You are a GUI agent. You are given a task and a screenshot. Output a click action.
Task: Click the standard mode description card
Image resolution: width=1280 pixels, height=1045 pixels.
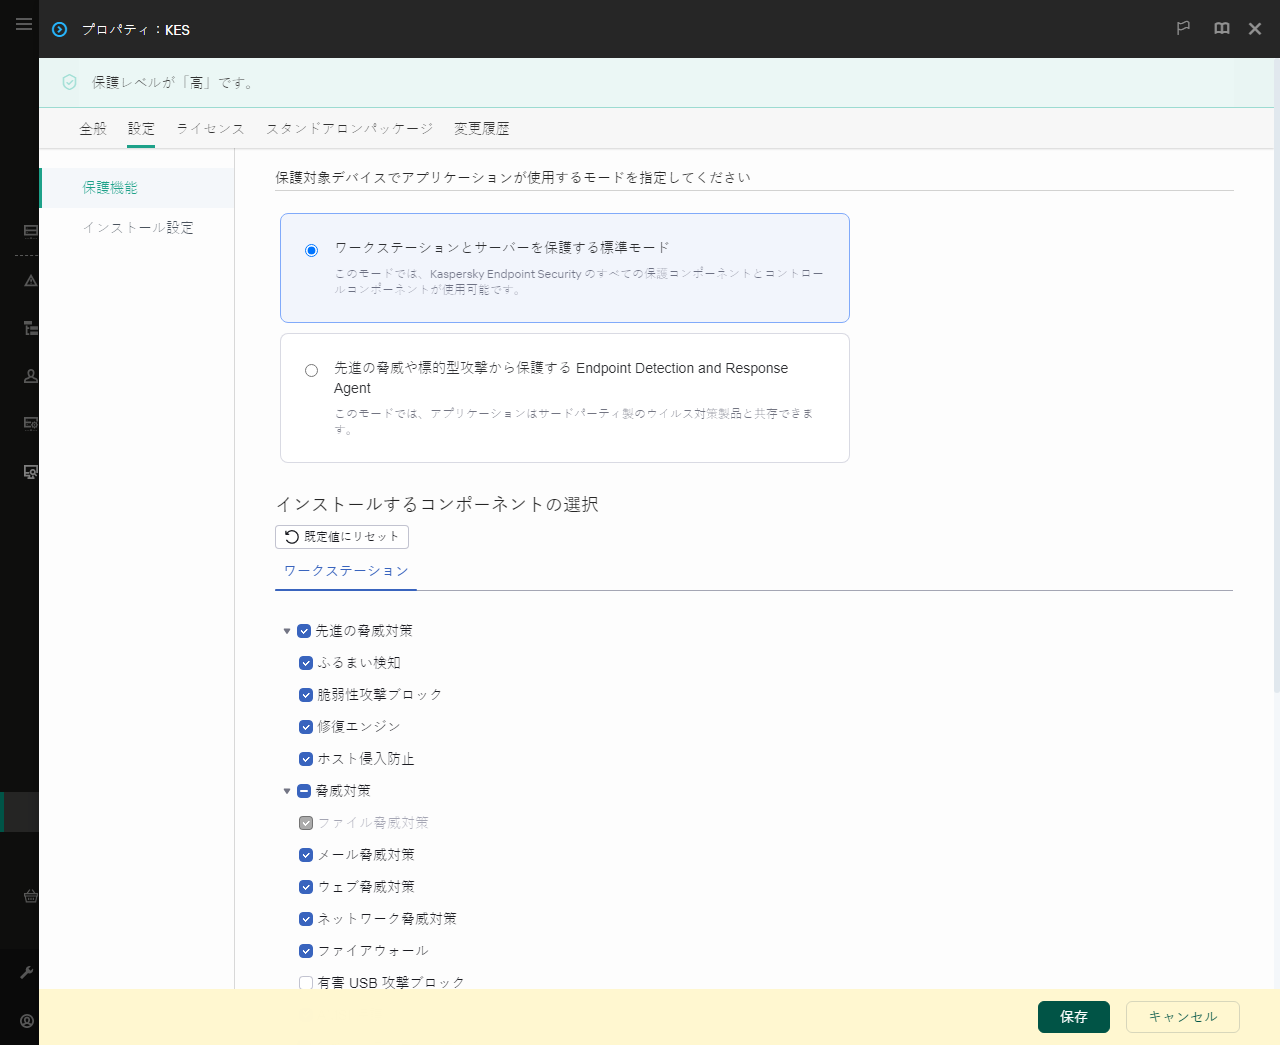(x=565, y=268)
